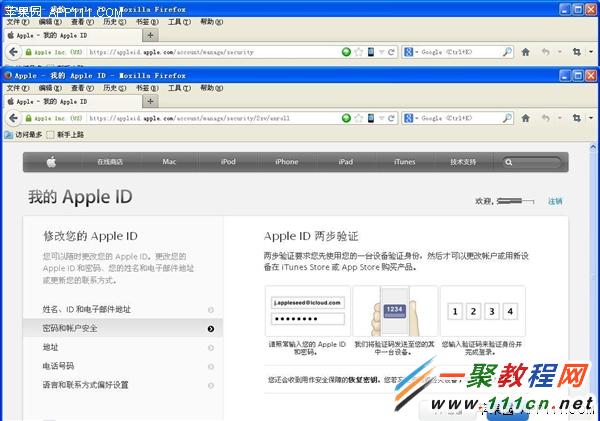Click green round icon in background window URL bar
This screenshot has height=421, width=600.
coord(346,52)
